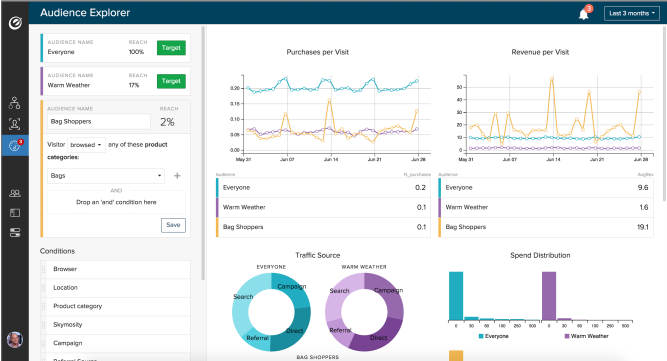667x361 pixels.
Task: Click the Audience Explorer page title
Action: (x=85, y=13)
